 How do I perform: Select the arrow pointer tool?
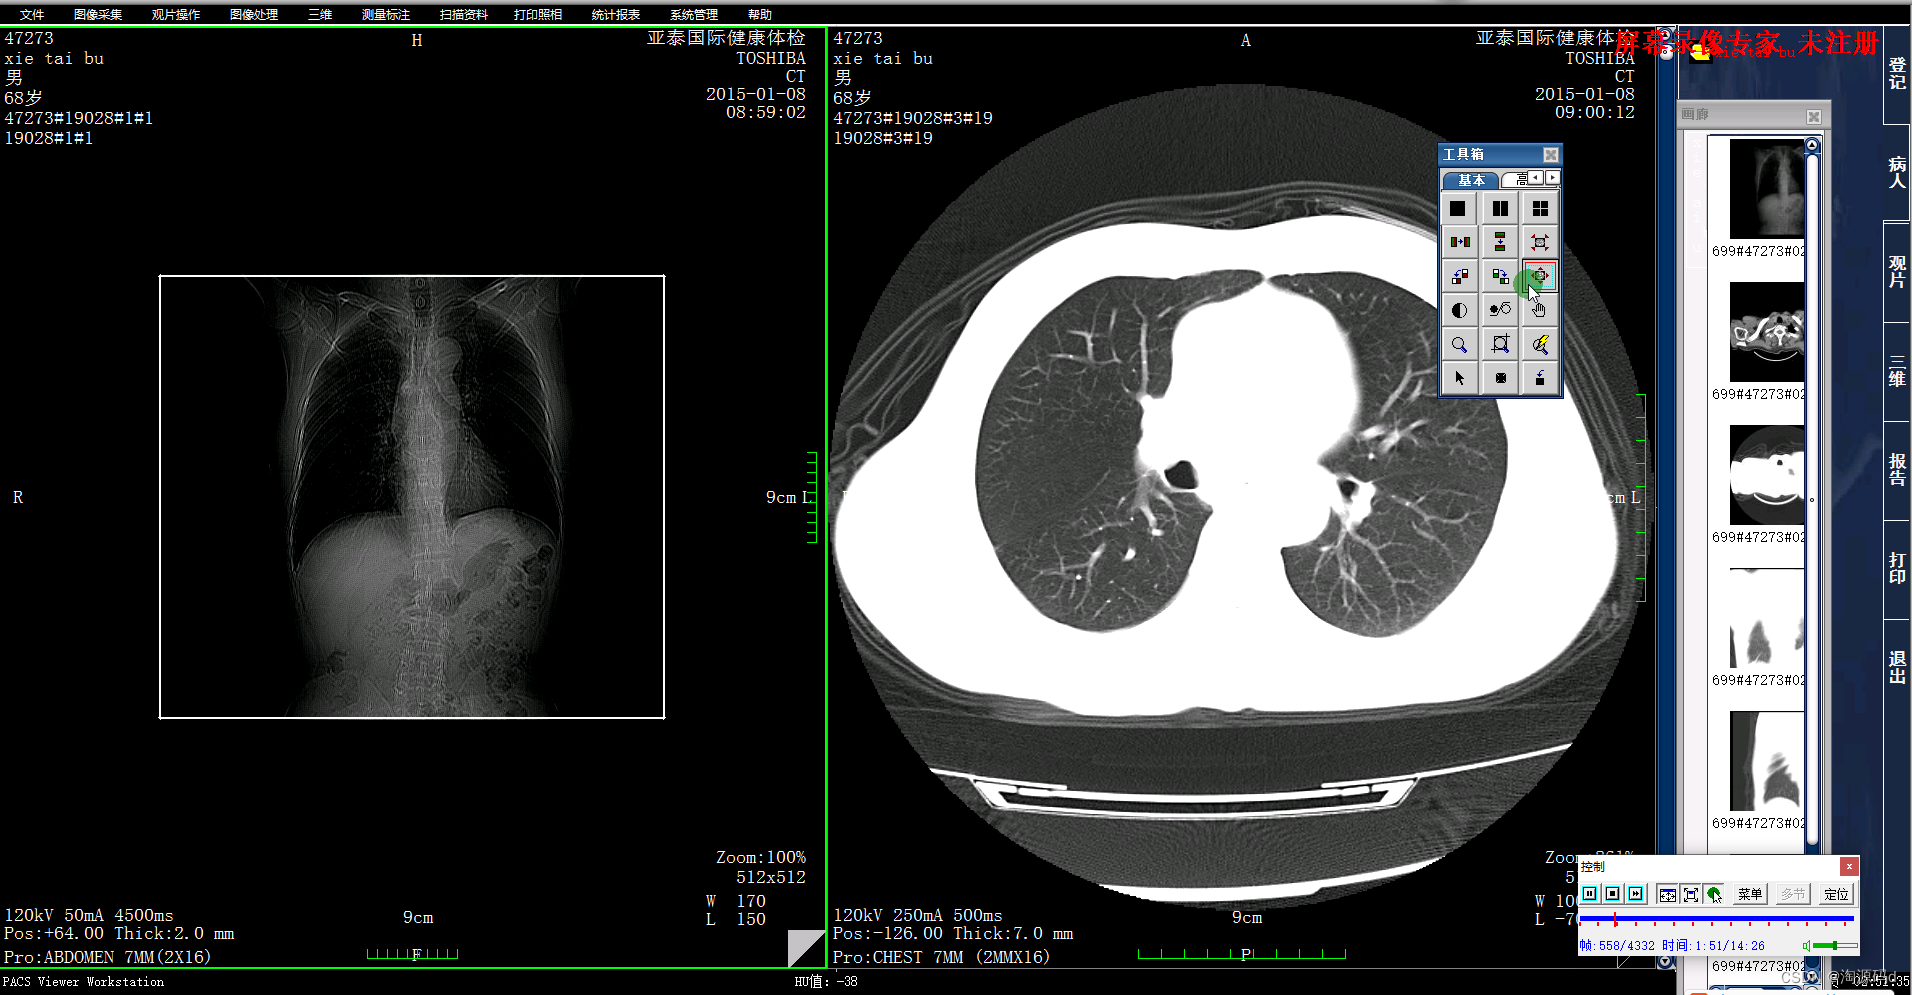(1460, 378)
